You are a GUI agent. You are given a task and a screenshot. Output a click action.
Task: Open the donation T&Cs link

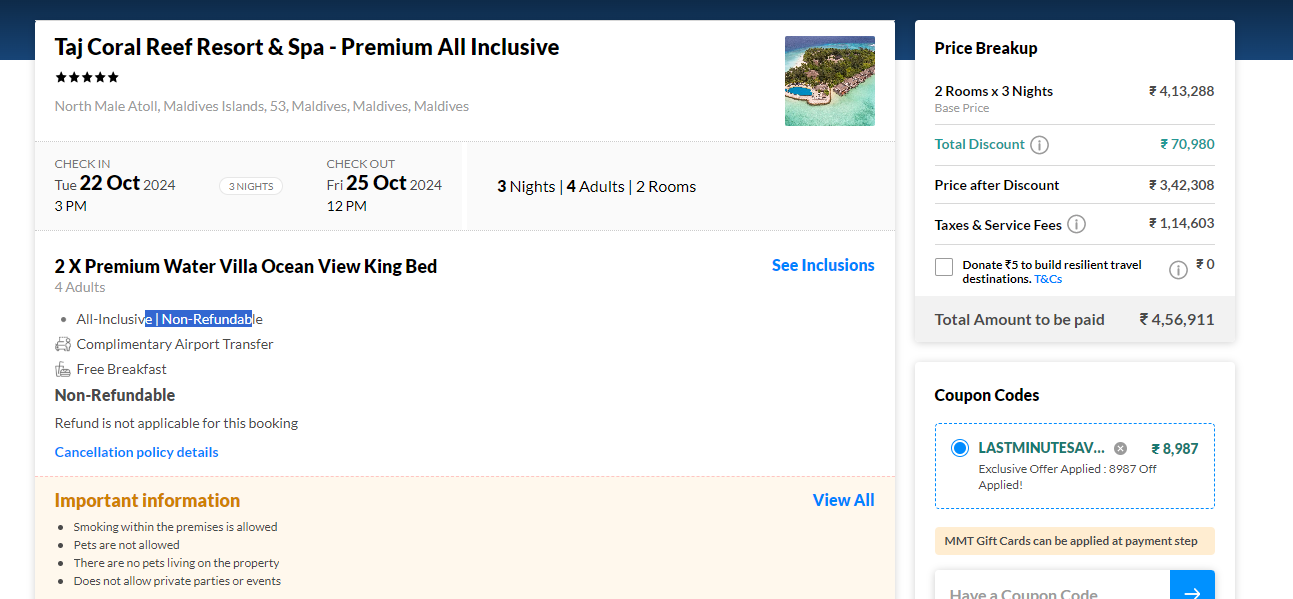pos(1048,279)
